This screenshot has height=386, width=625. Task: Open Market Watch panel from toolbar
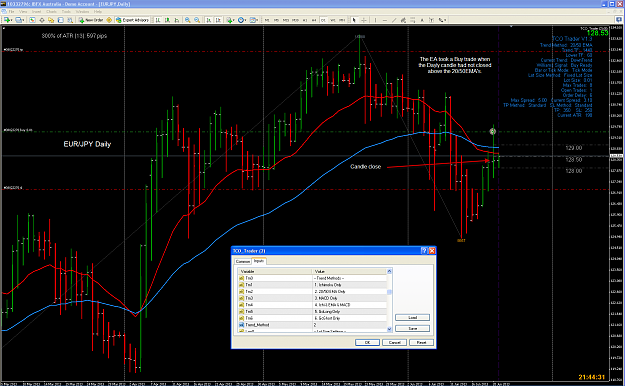coord(32,20)
